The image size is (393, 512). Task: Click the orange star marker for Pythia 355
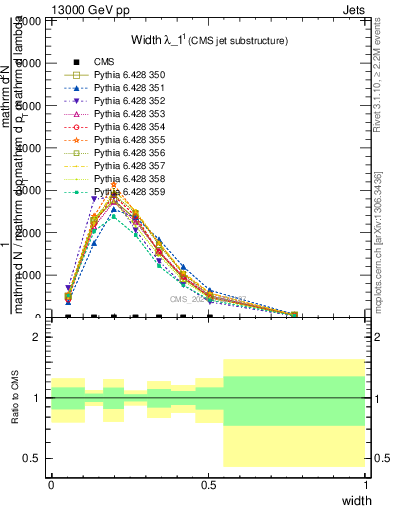(76, 140)
